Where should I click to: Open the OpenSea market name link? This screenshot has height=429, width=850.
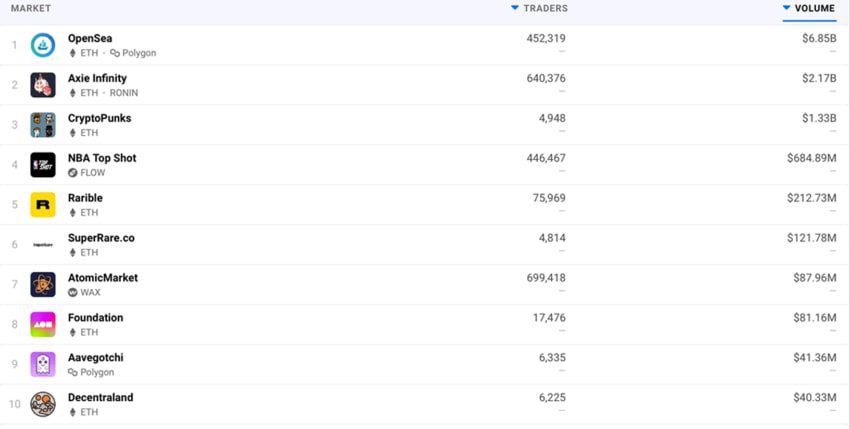point(90,39)
